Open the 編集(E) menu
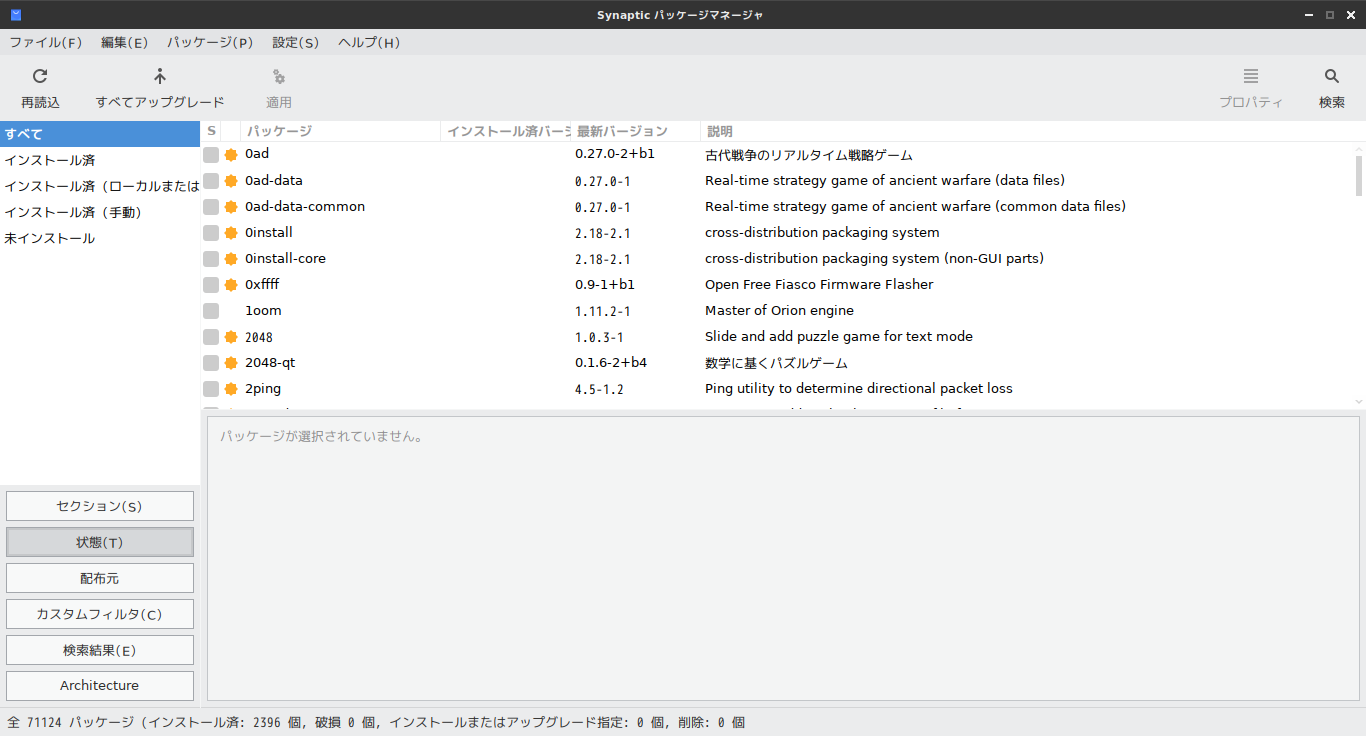Screen dimensions: 1366x736 pos(124,42)
